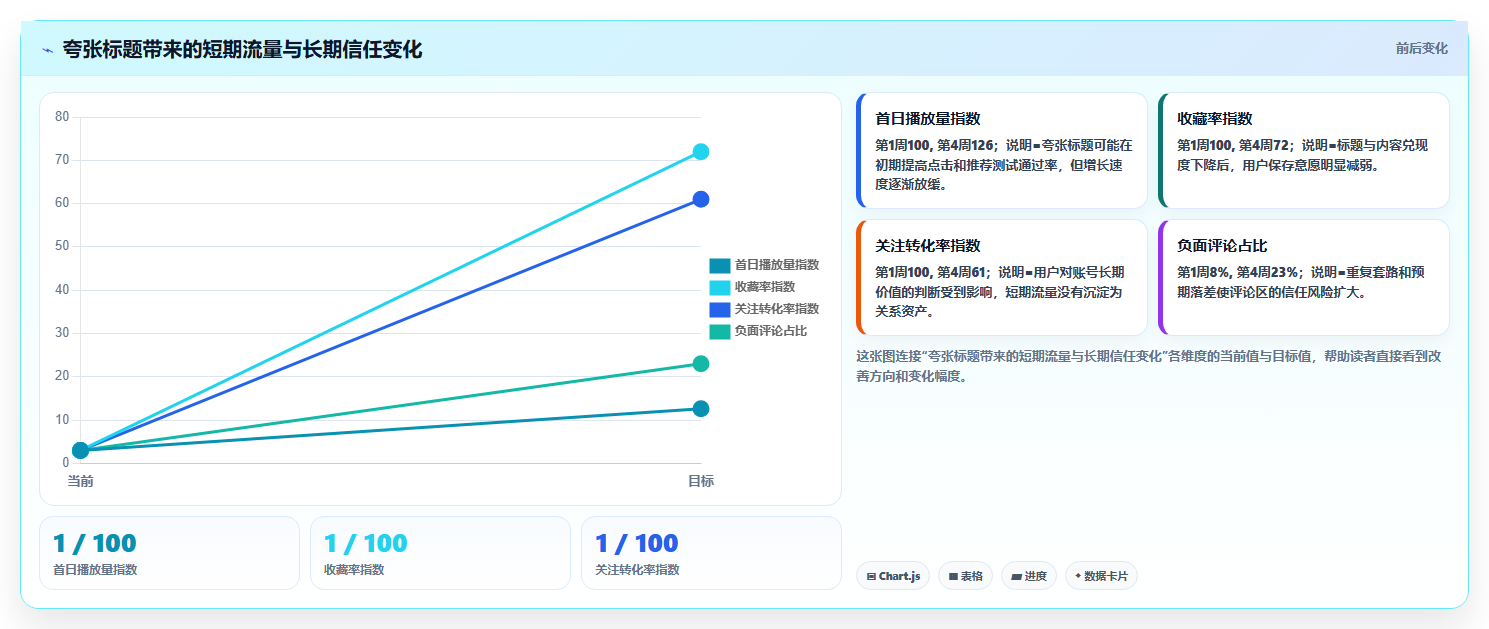Click the 表格 chip icon
Image resolution: width=1489 pixels, height=629 pixels.
[x=953, y=577]
